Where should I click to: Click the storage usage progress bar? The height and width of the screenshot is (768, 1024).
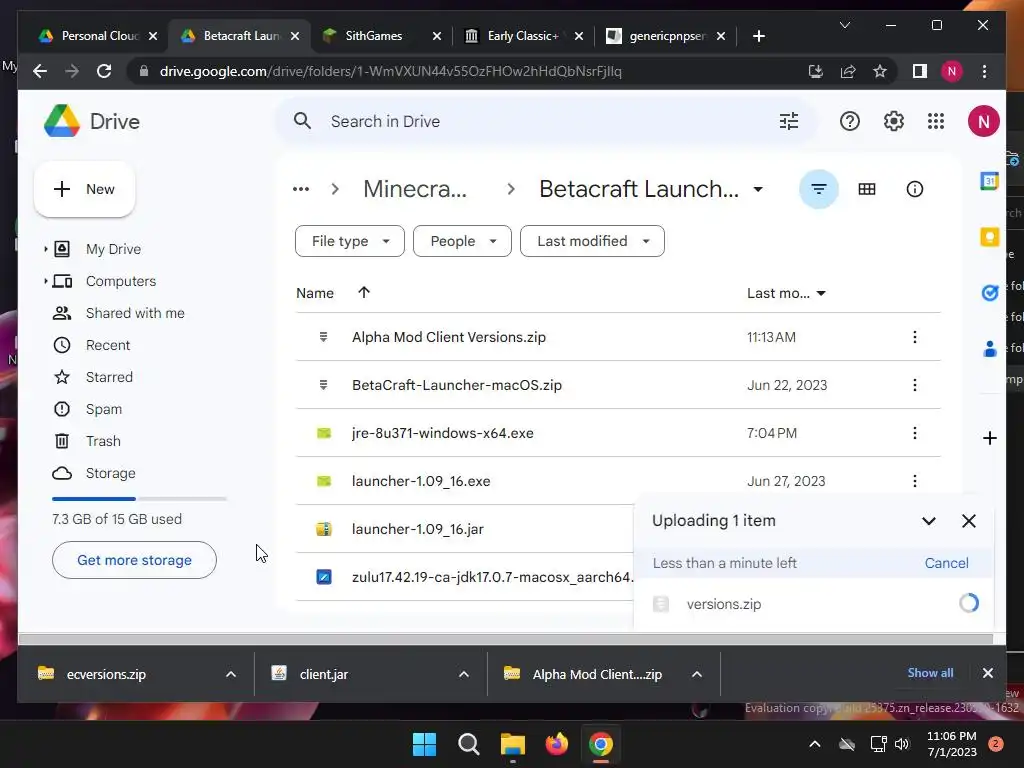[139, 499]
